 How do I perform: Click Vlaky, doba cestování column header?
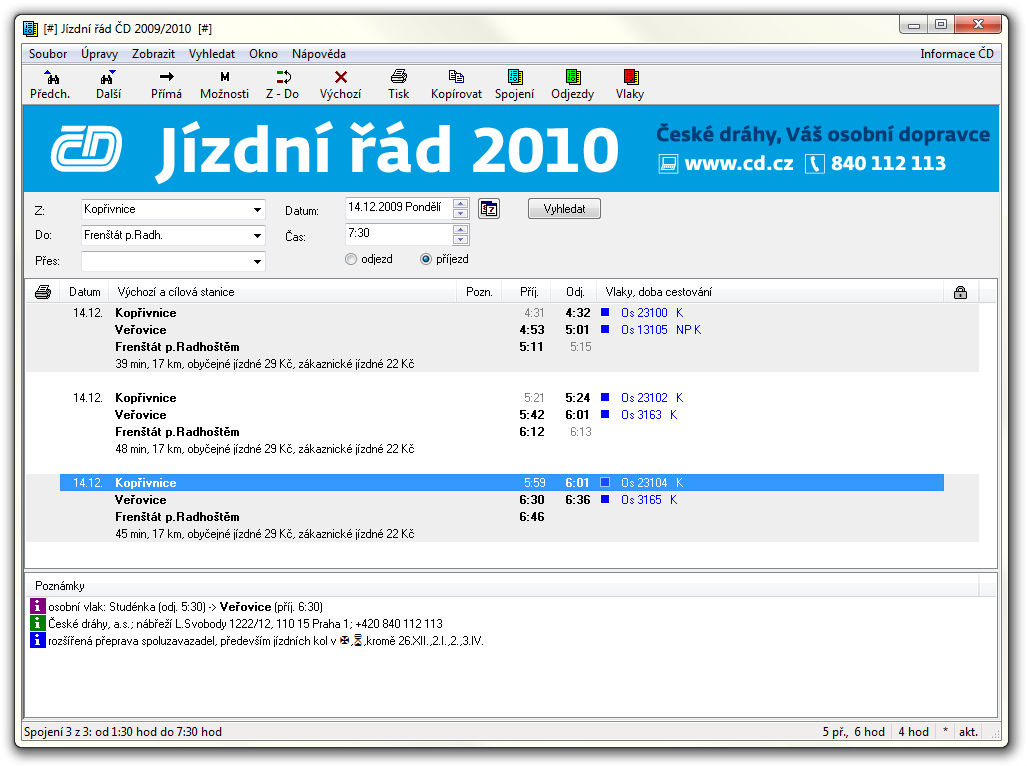[x=772, y=292]
